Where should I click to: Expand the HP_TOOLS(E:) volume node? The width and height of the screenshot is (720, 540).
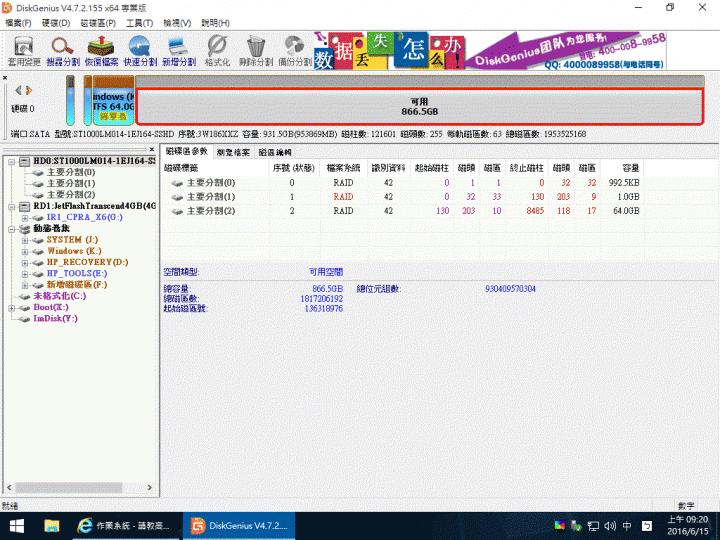[25, 274]
